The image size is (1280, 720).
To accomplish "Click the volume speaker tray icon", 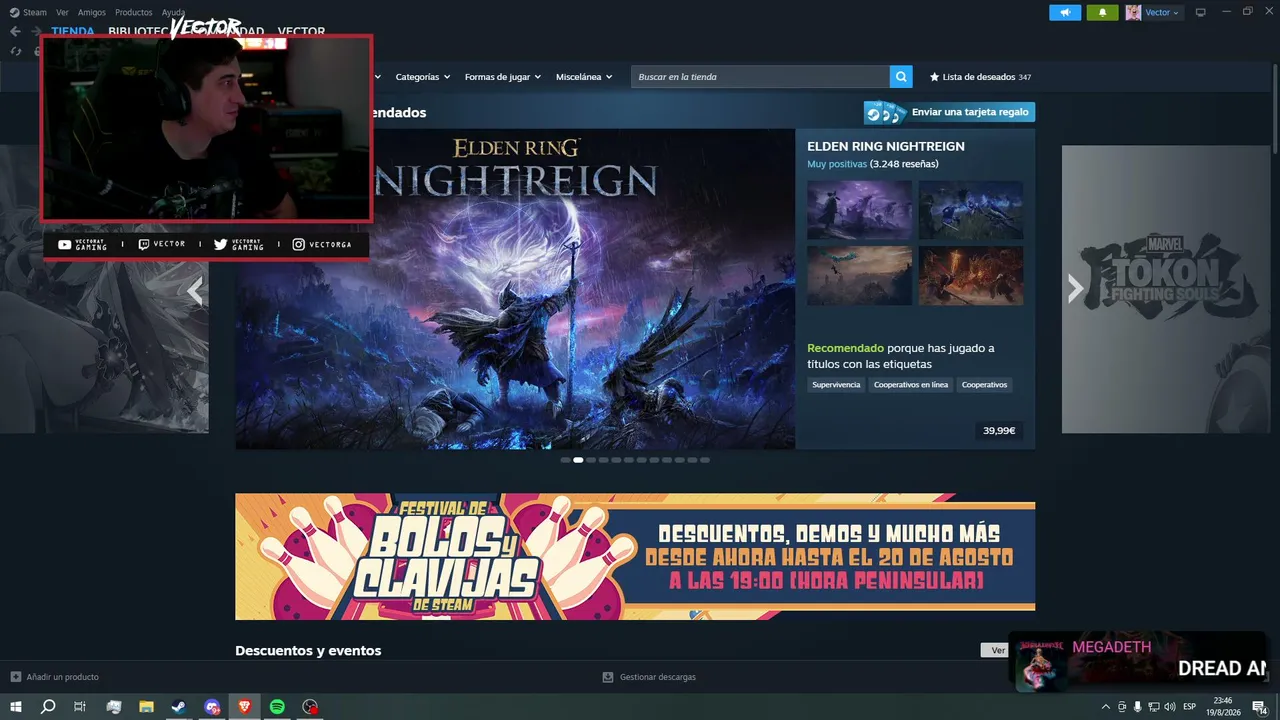I will 1170,707.
